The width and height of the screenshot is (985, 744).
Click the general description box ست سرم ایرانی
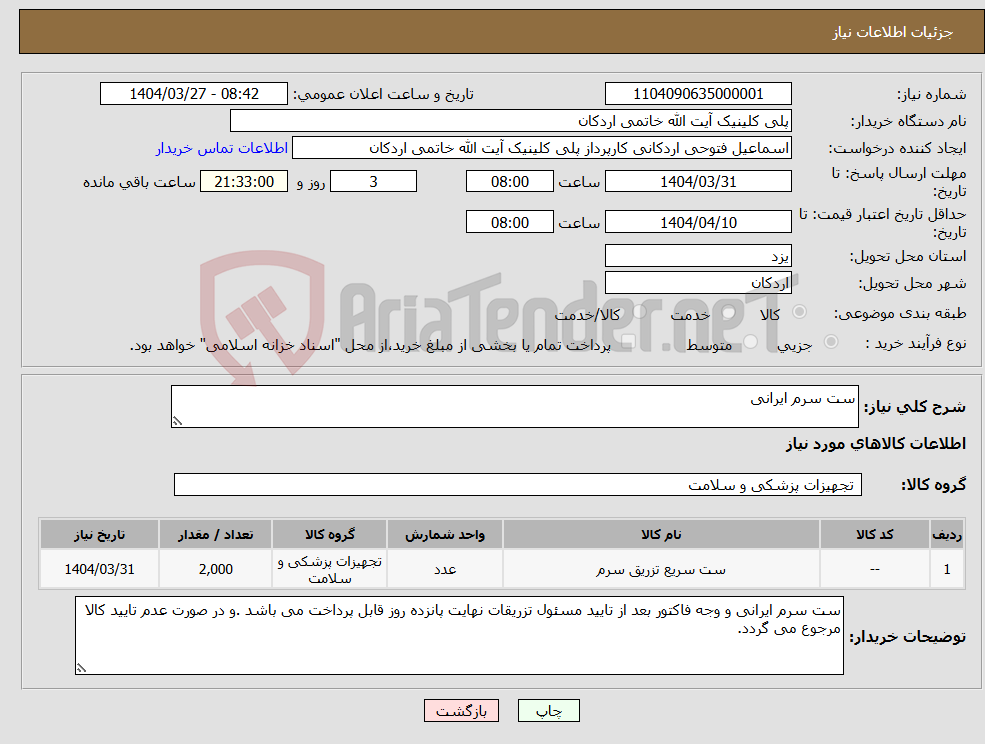pos(514,407)
